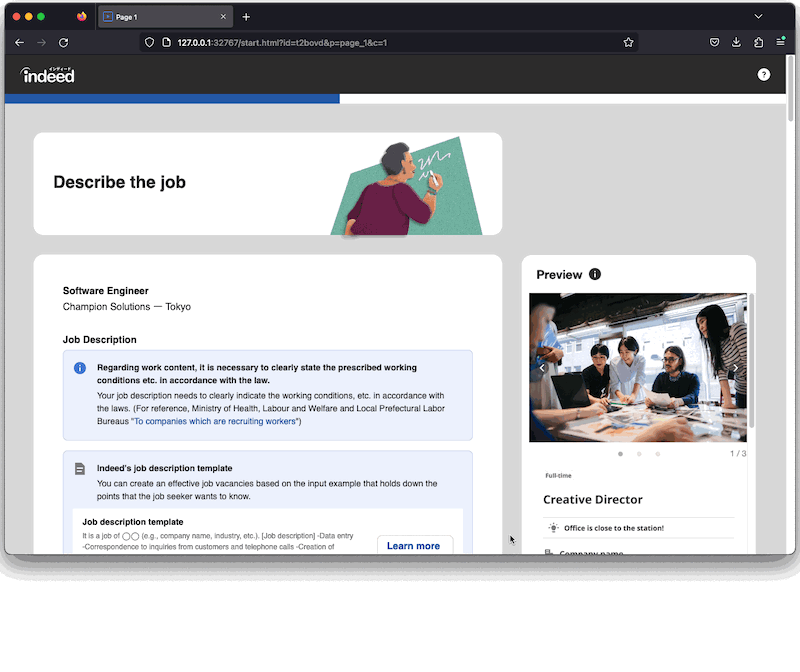Image resolution: width=800 pixels, height=672 pixels.
Task: Click the 'Full-time' label in preview
Action: click(558, 476)
